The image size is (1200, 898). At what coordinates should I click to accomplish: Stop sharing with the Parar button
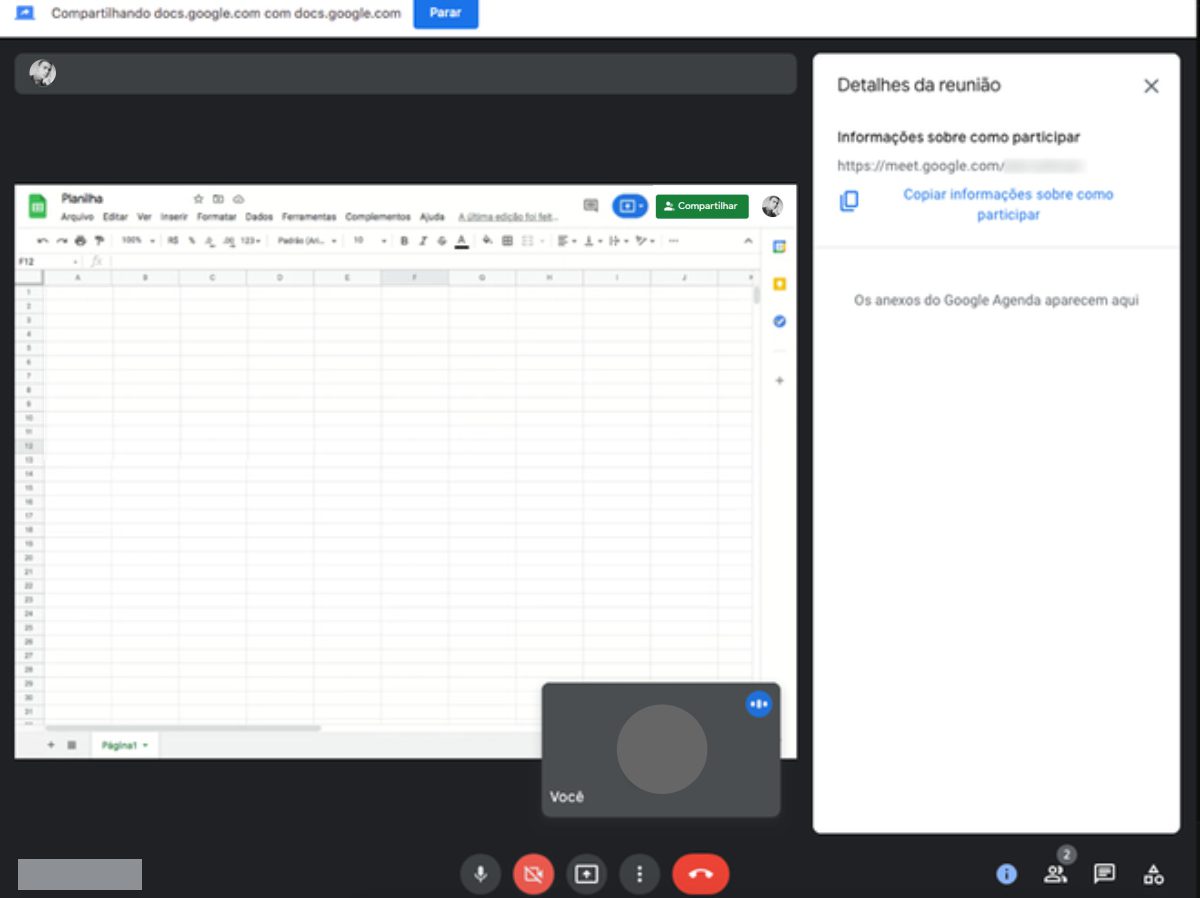point(445,14)
